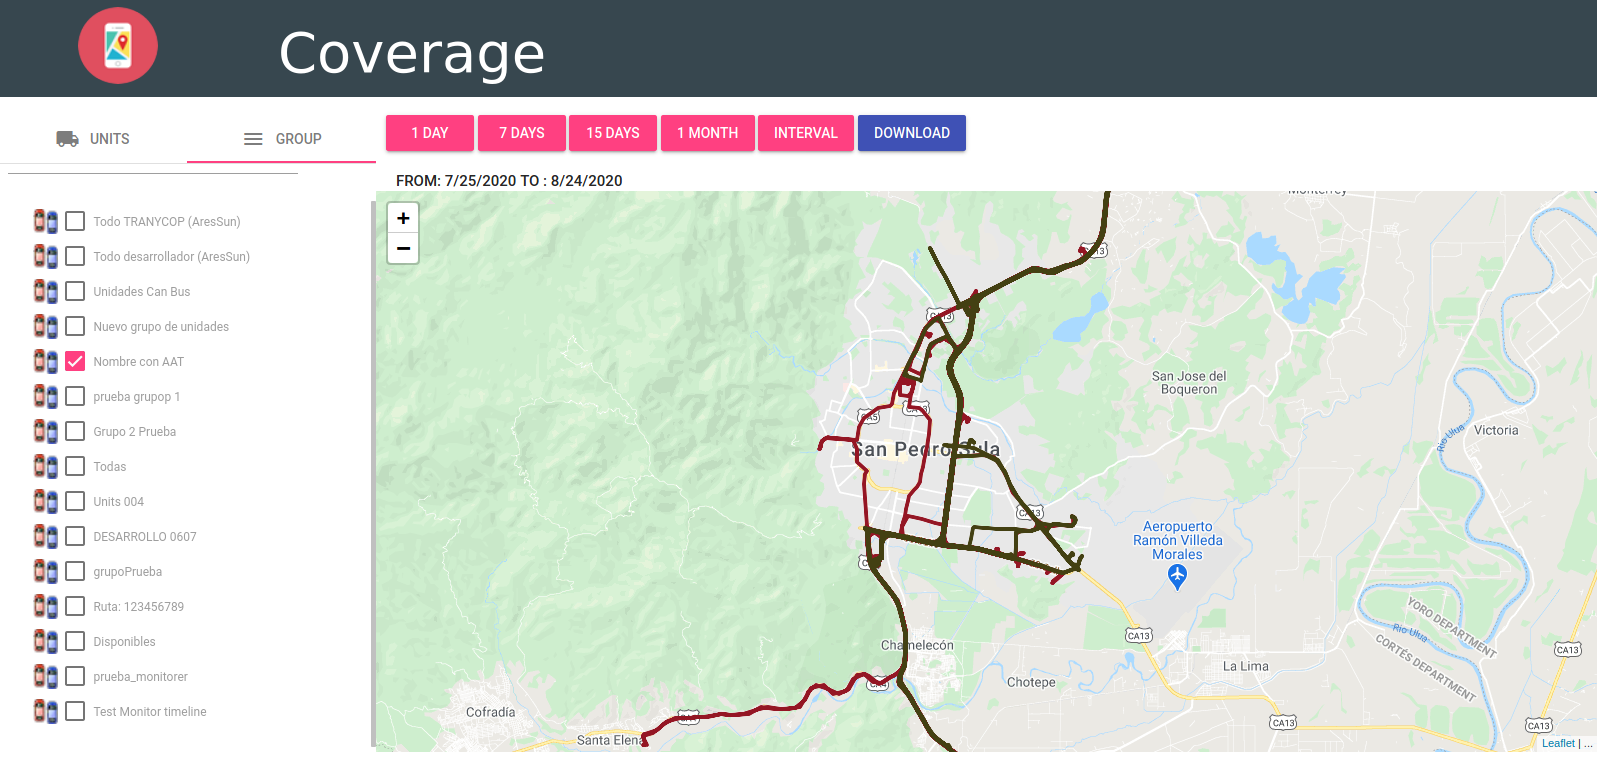This screenshot has width=1597, height=760.
Task: Click the group list vertical scrollbar
Action: click(x=373, y=474)
